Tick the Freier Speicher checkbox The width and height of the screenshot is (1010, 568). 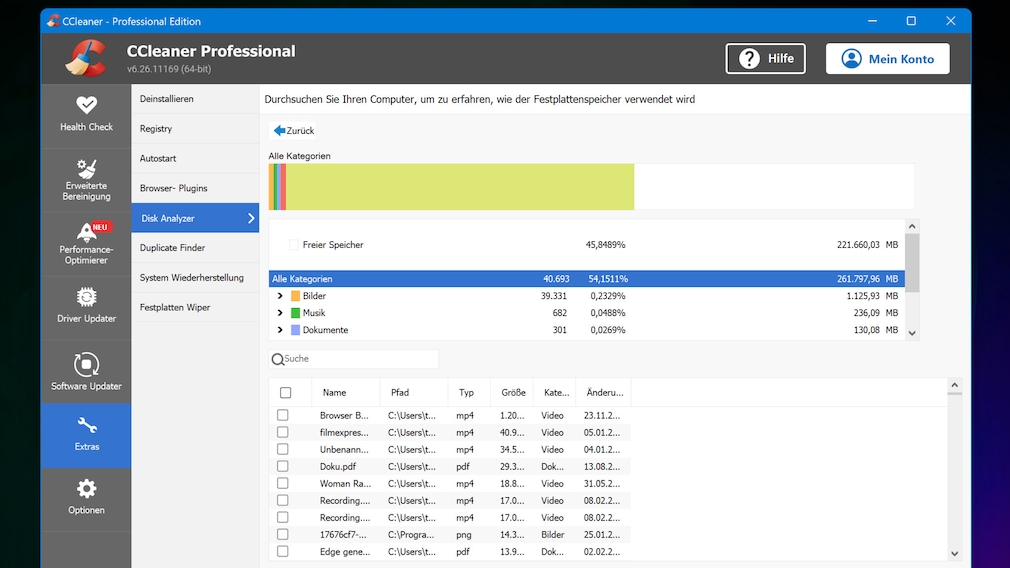(x=294, y=245)
